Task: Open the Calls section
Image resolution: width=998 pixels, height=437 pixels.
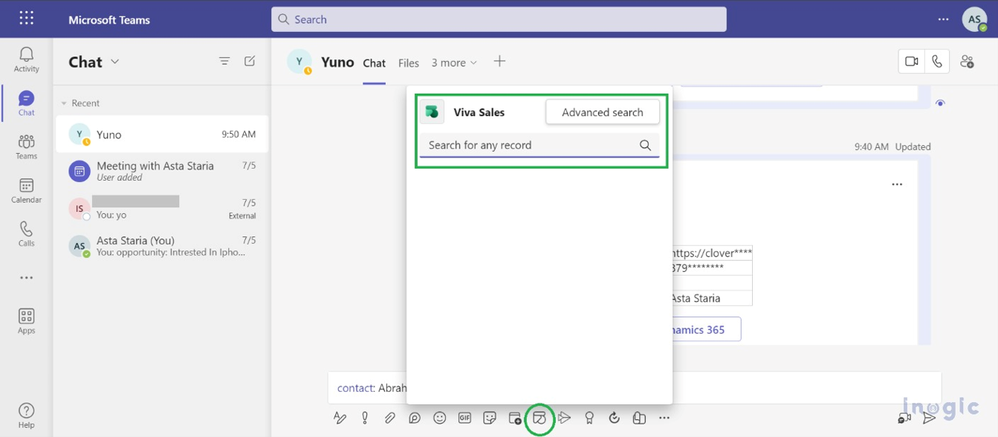Action: pos(26,234)
